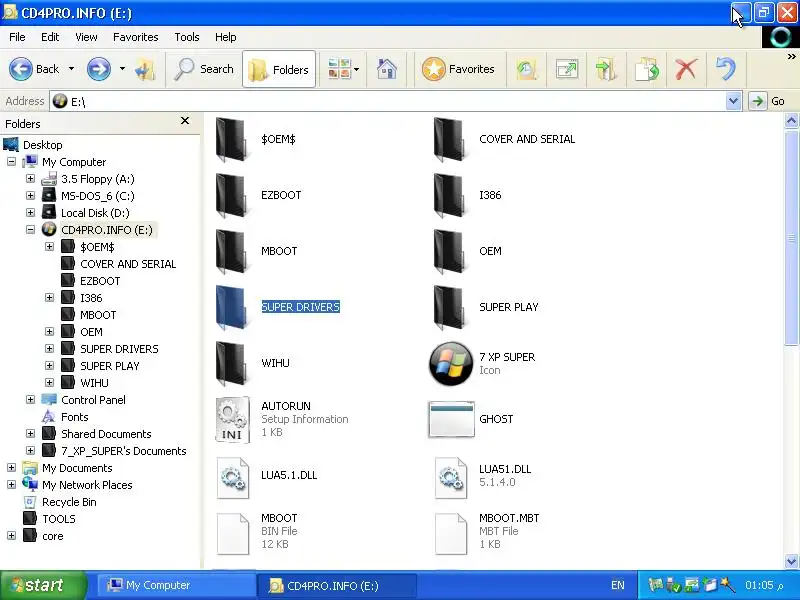Select the GHOST file icon

click(451, 419)
